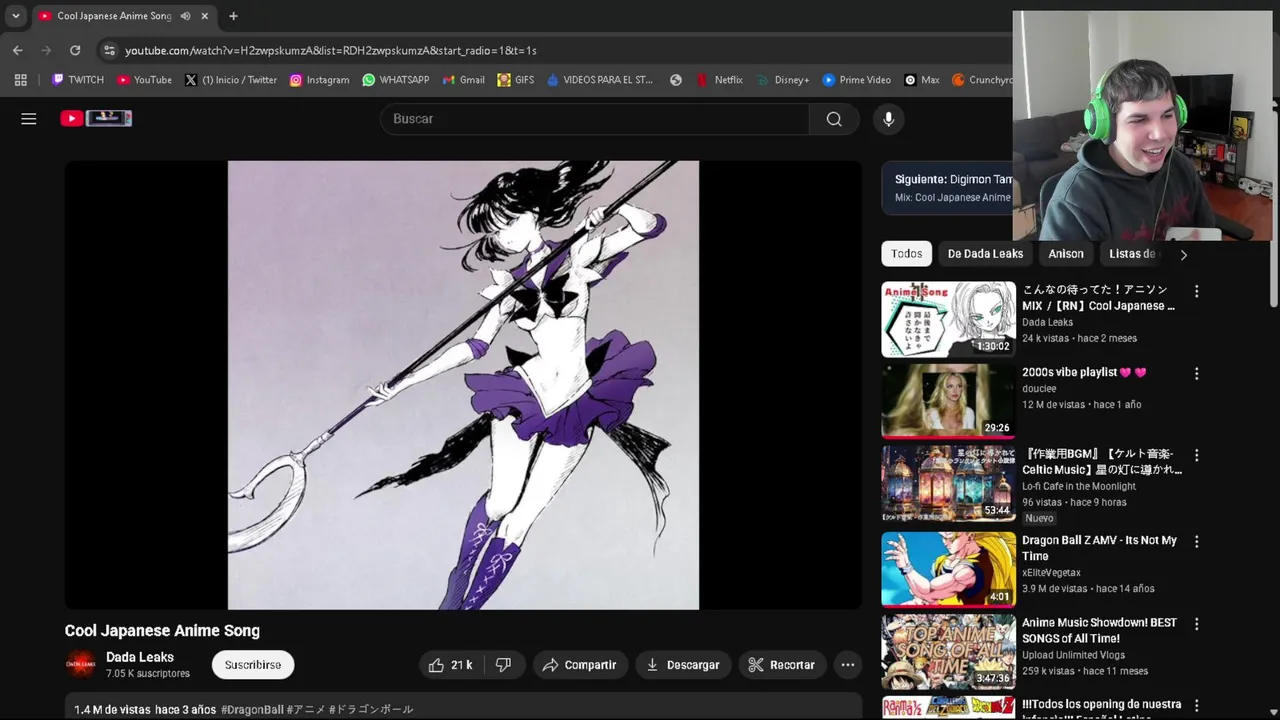1280x720 pixels.
Task: Open options for 2000s vibe playlist
Action: coord(1197,373)
